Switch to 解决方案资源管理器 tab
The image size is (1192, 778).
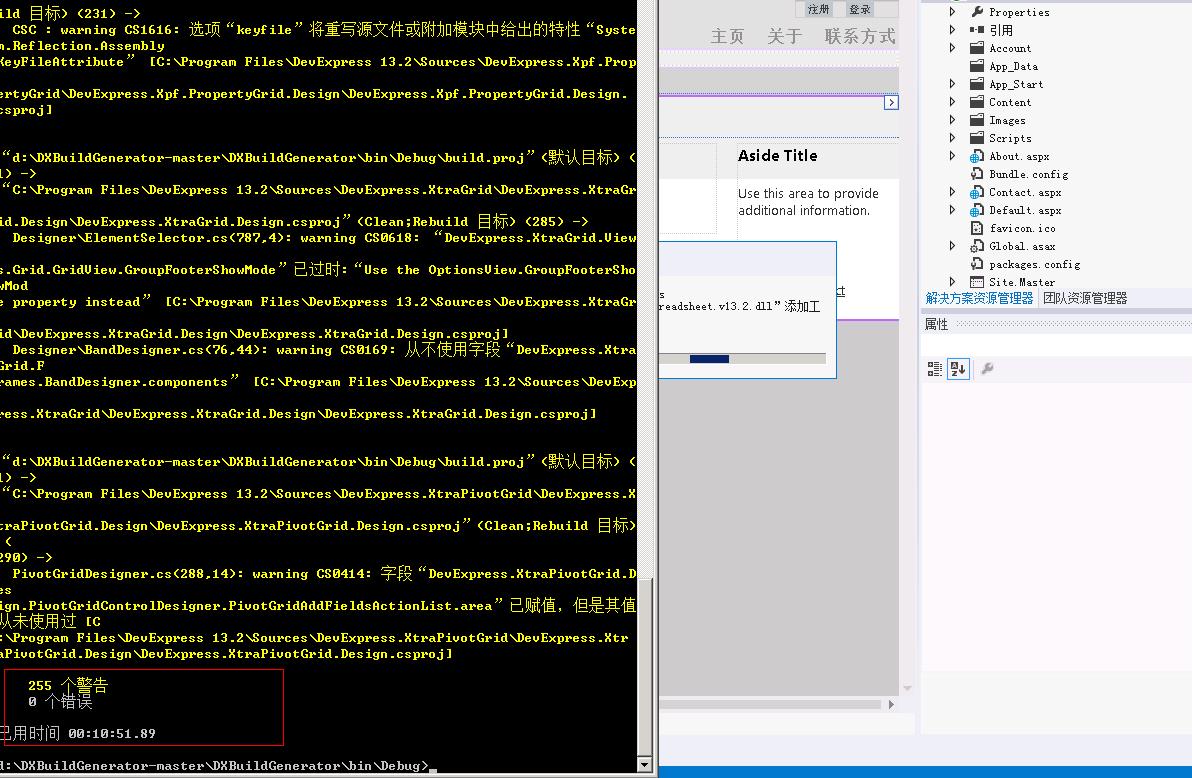click(979, 298)
